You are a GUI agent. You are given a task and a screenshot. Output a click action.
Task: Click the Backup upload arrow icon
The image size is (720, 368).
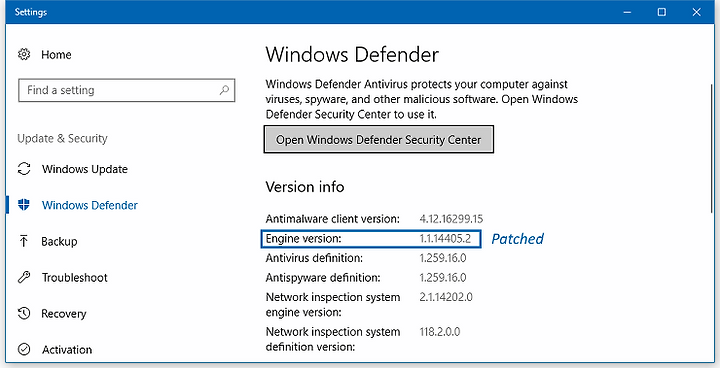[23, 241]
